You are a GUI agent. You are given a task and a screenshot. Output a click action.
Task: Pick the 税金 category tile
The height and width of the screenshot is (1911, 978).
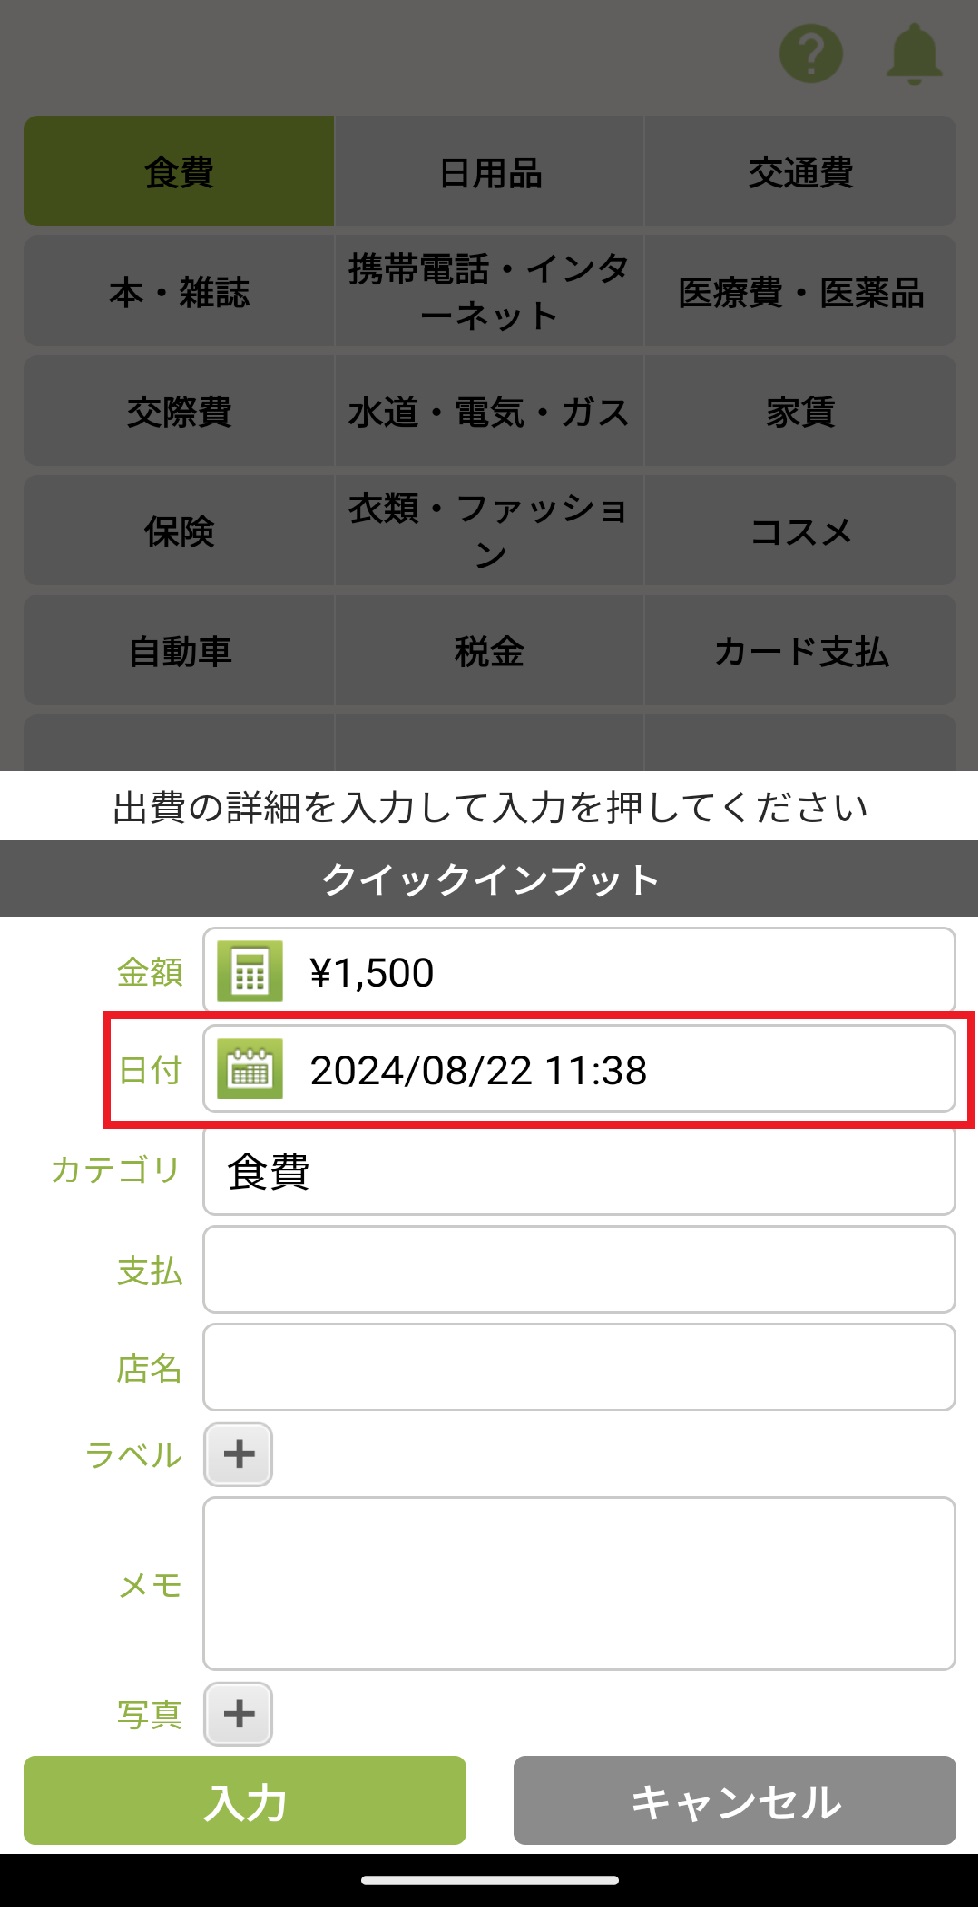489,651
